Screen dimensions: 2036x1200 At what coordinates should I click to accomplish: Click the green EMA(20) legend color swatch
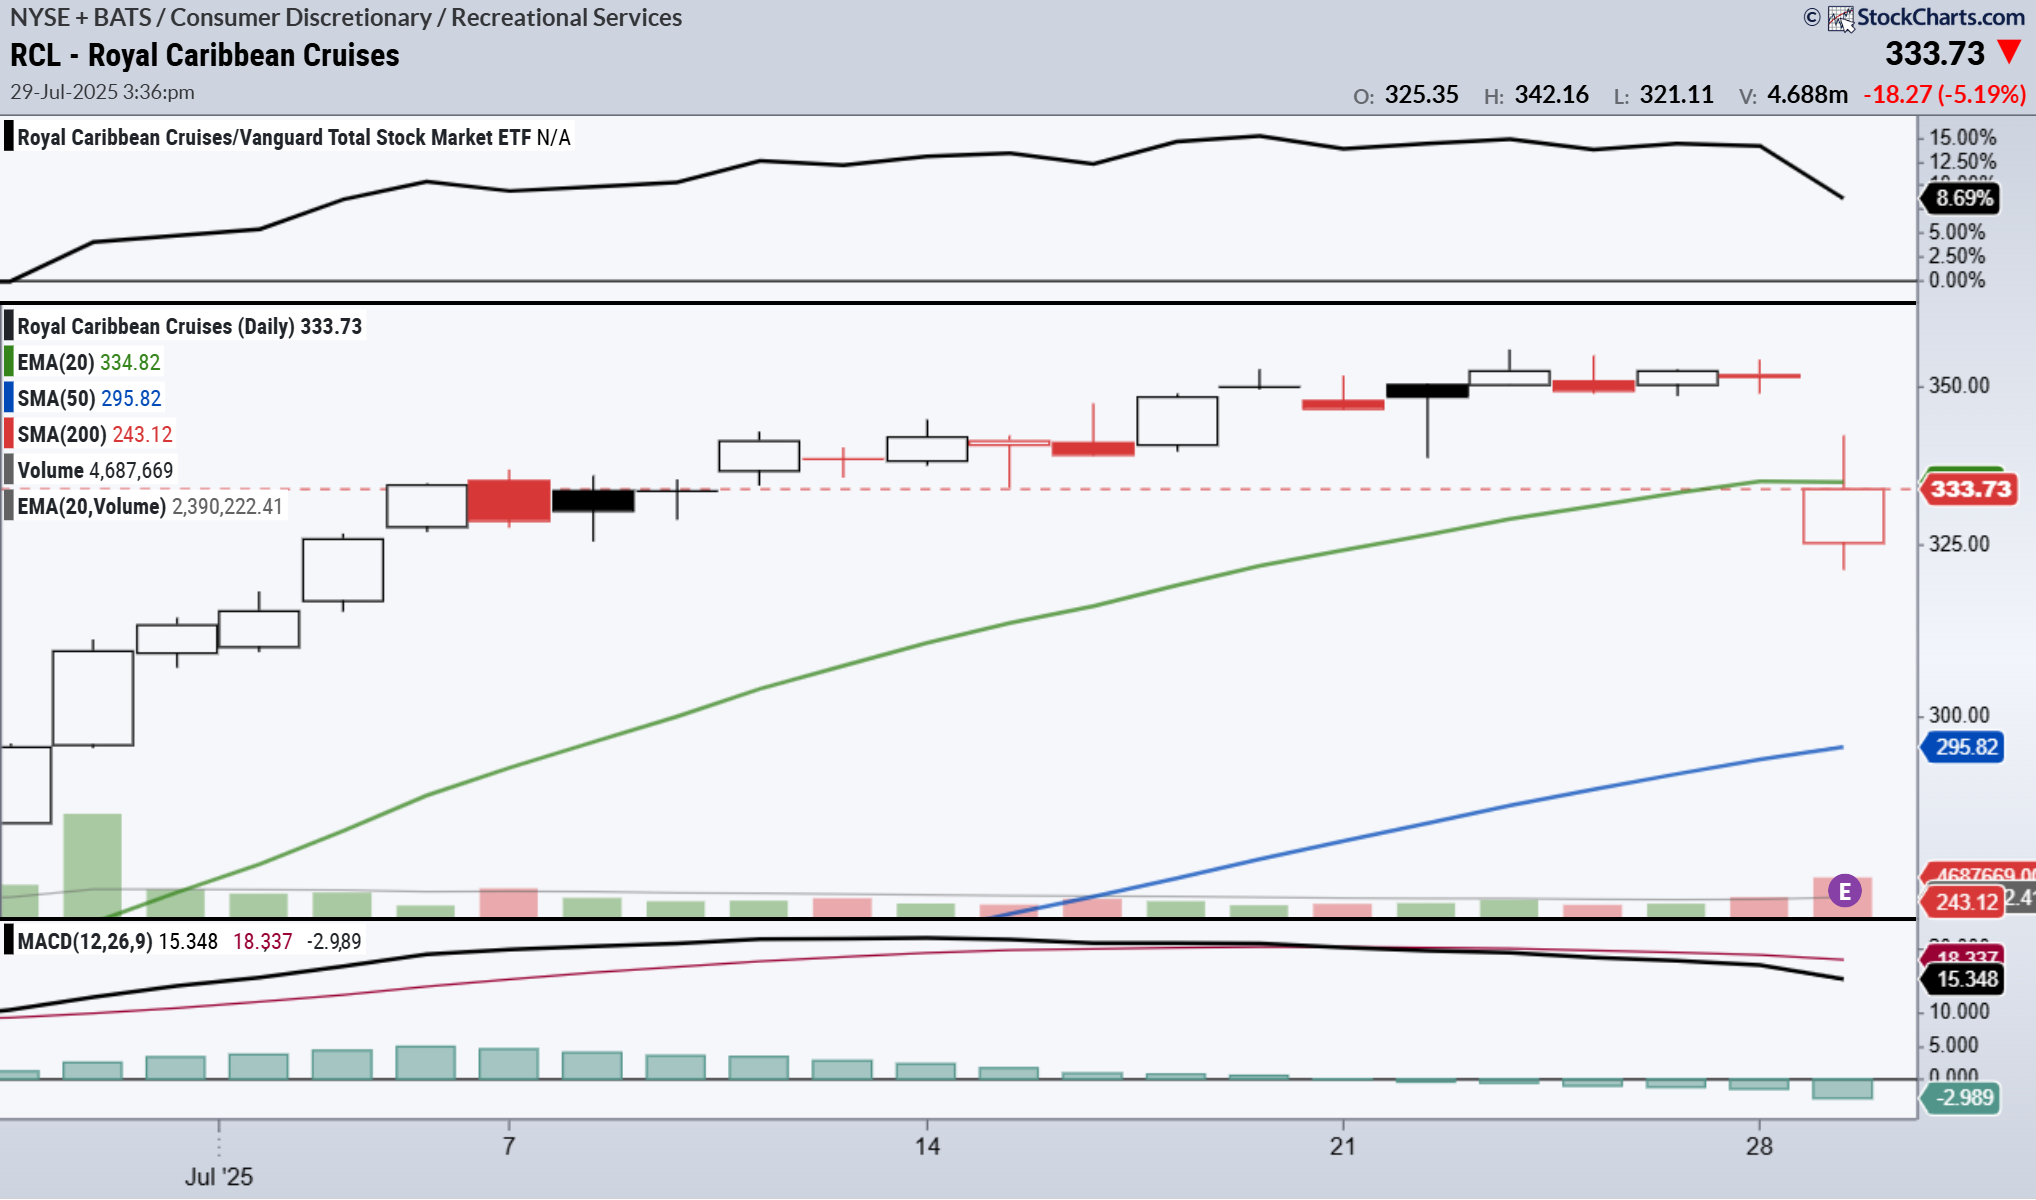(9, 362)
